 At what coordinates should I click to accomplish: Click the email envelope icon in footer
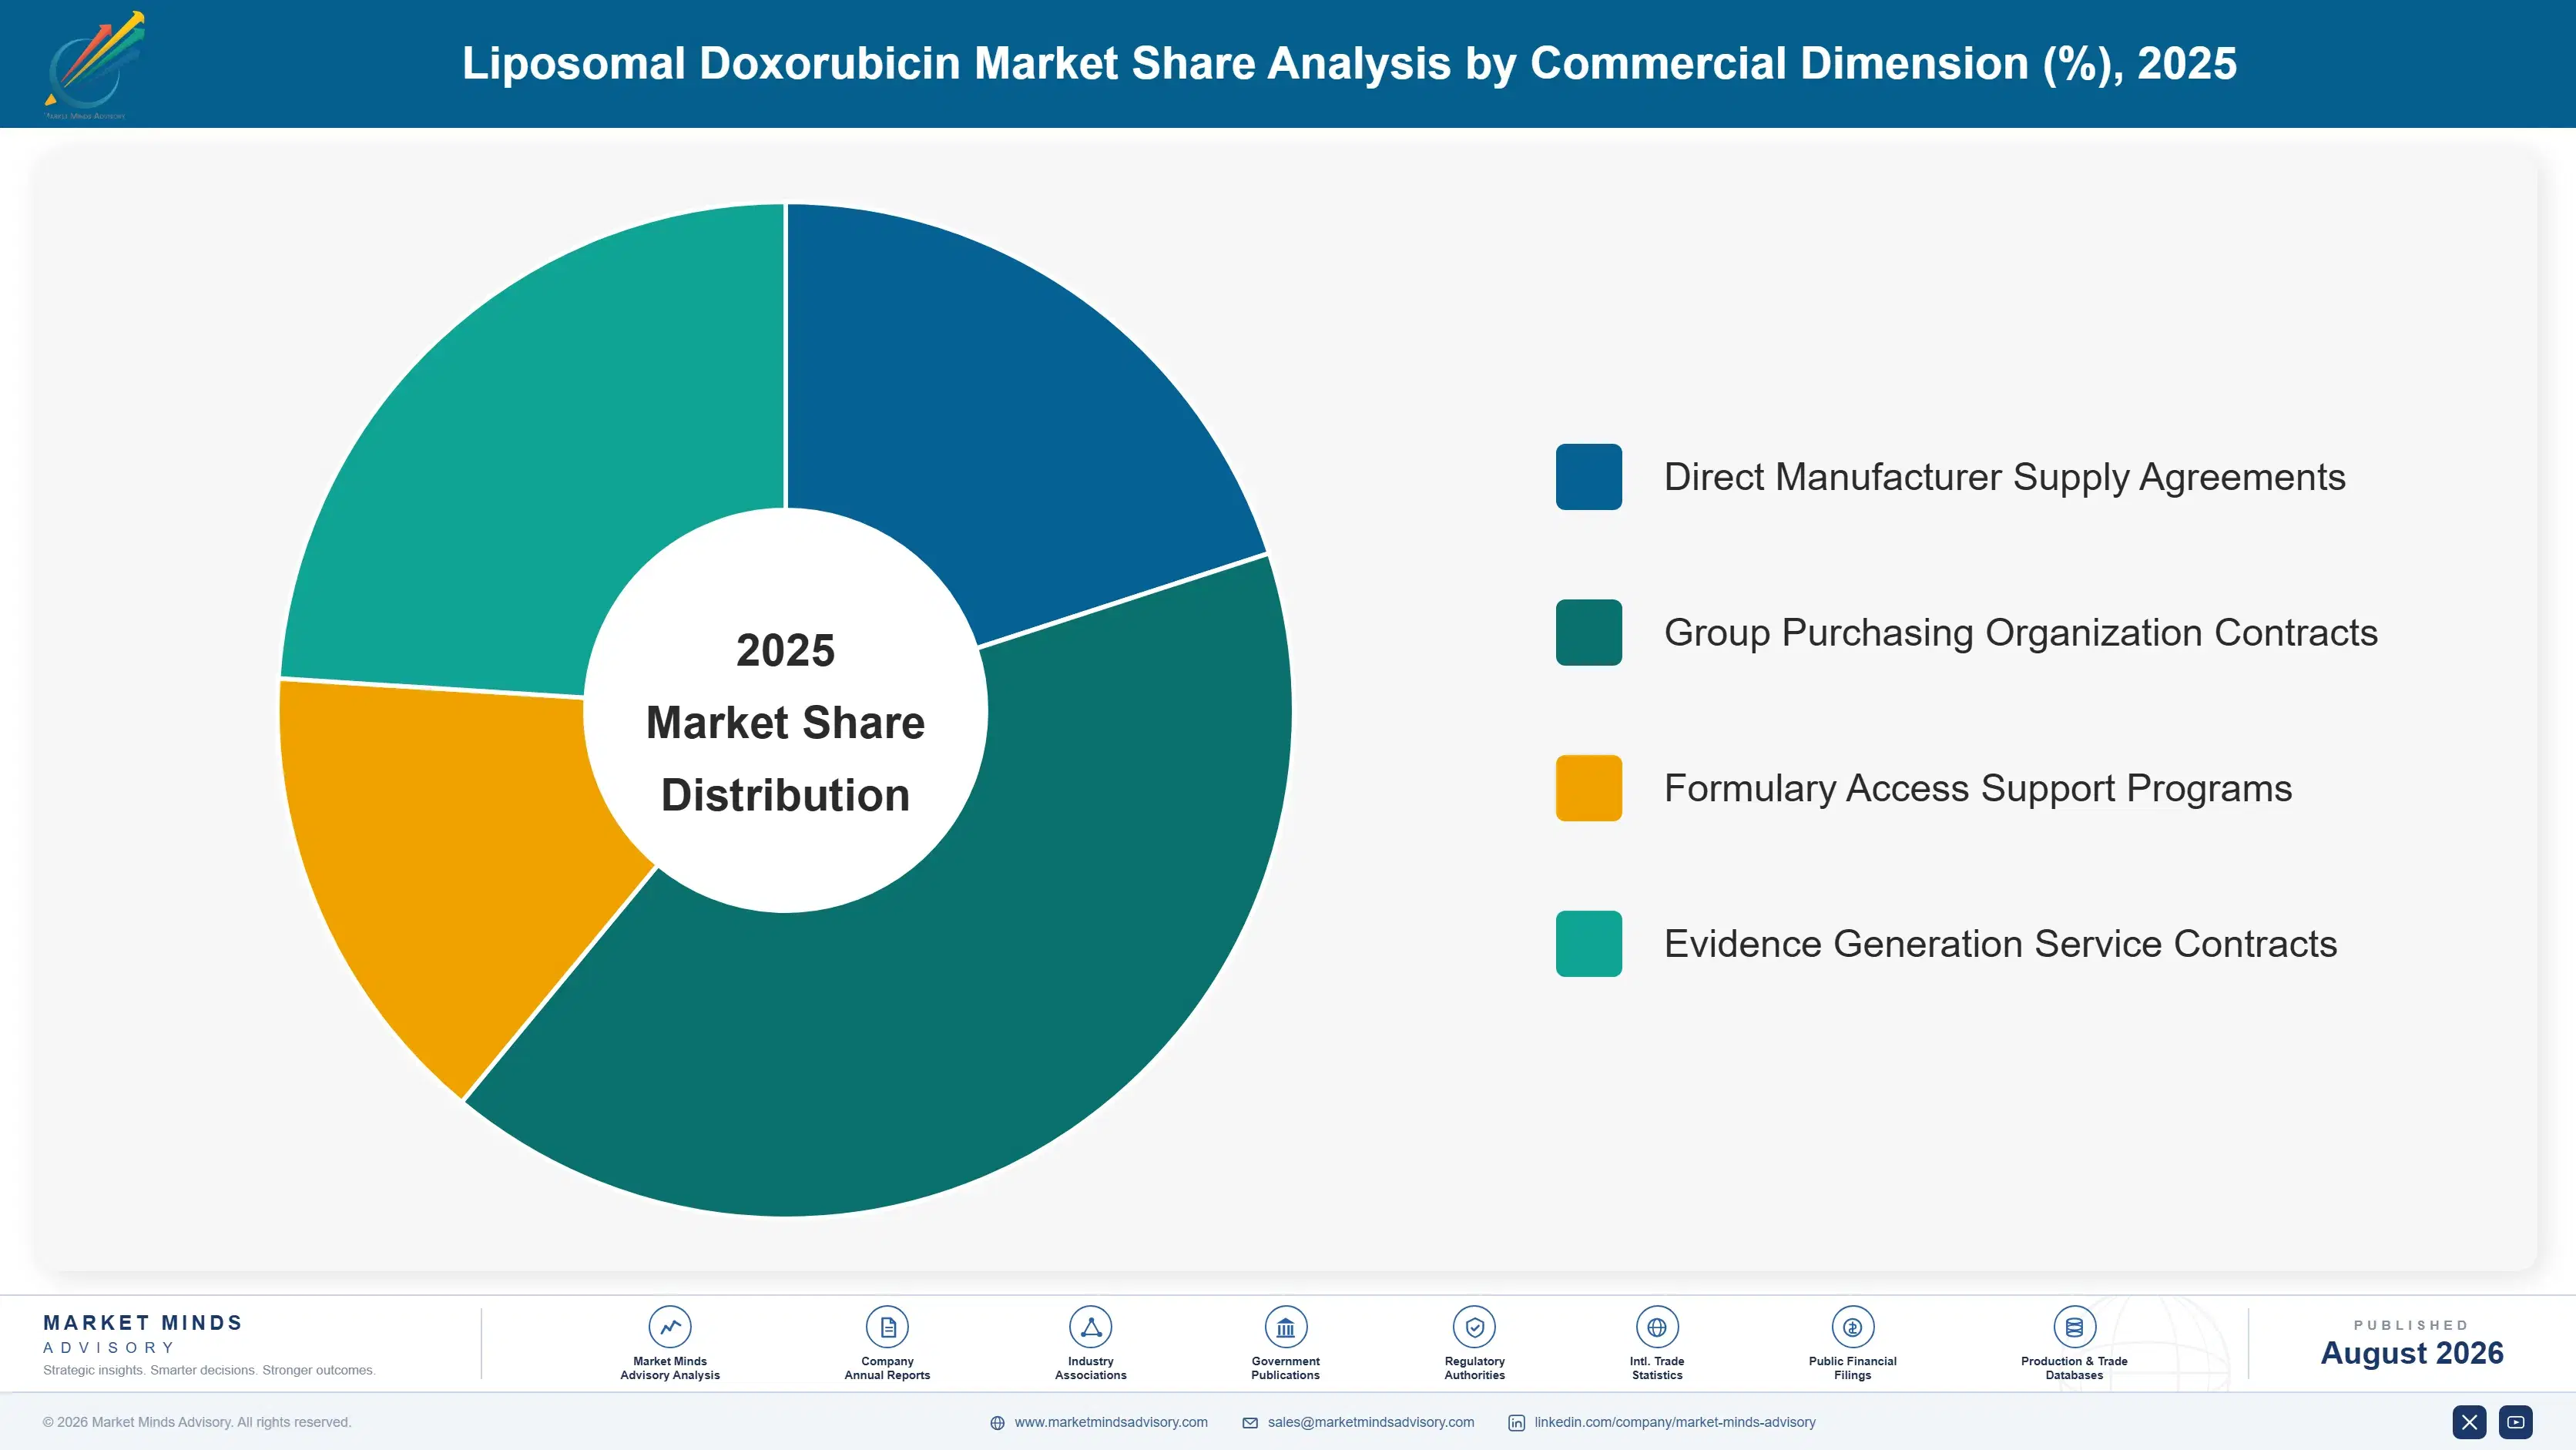tap(1250, 1423)
